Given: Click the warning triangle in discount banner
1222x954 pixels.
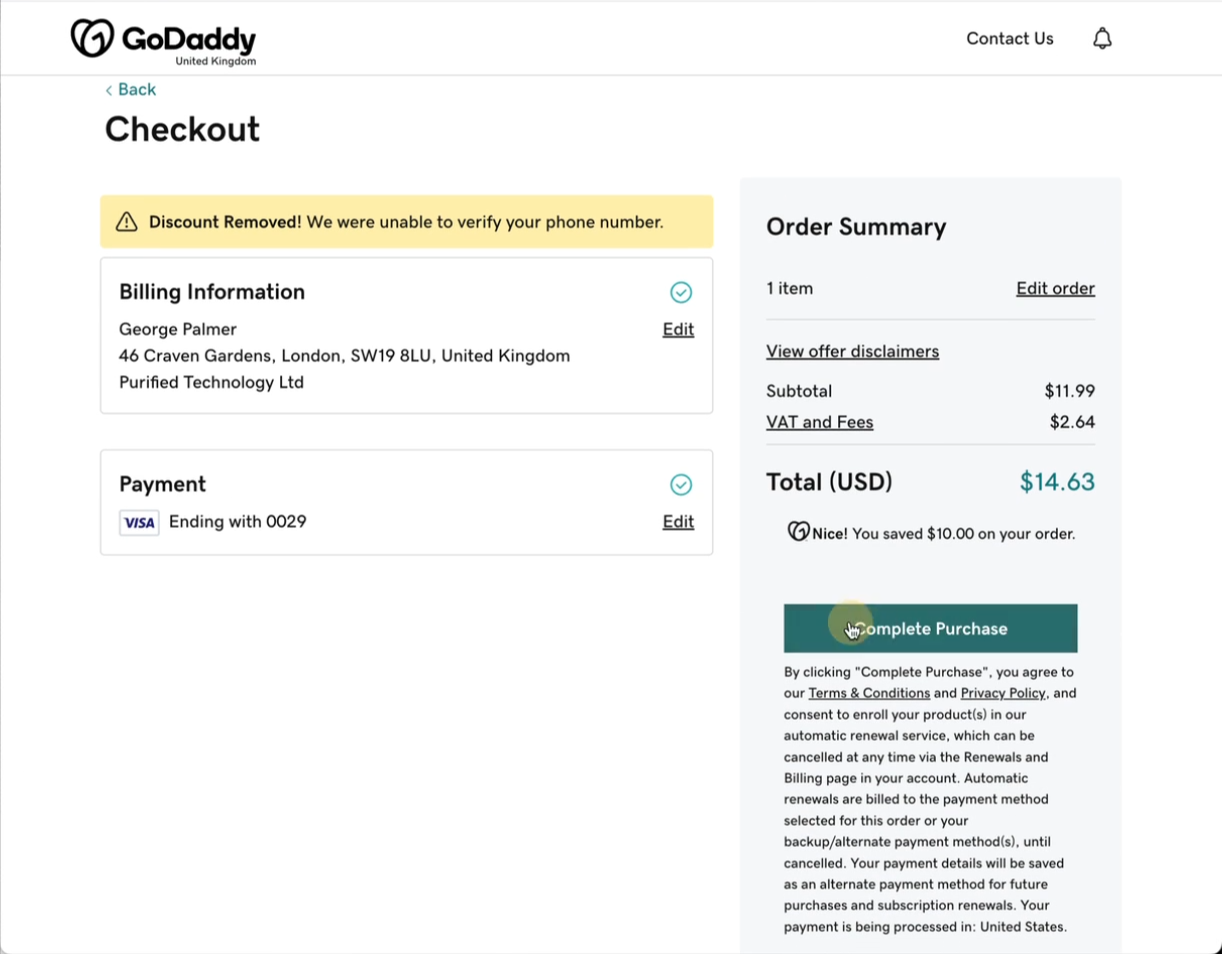Looking at the screenshot, I should [126, 222].
